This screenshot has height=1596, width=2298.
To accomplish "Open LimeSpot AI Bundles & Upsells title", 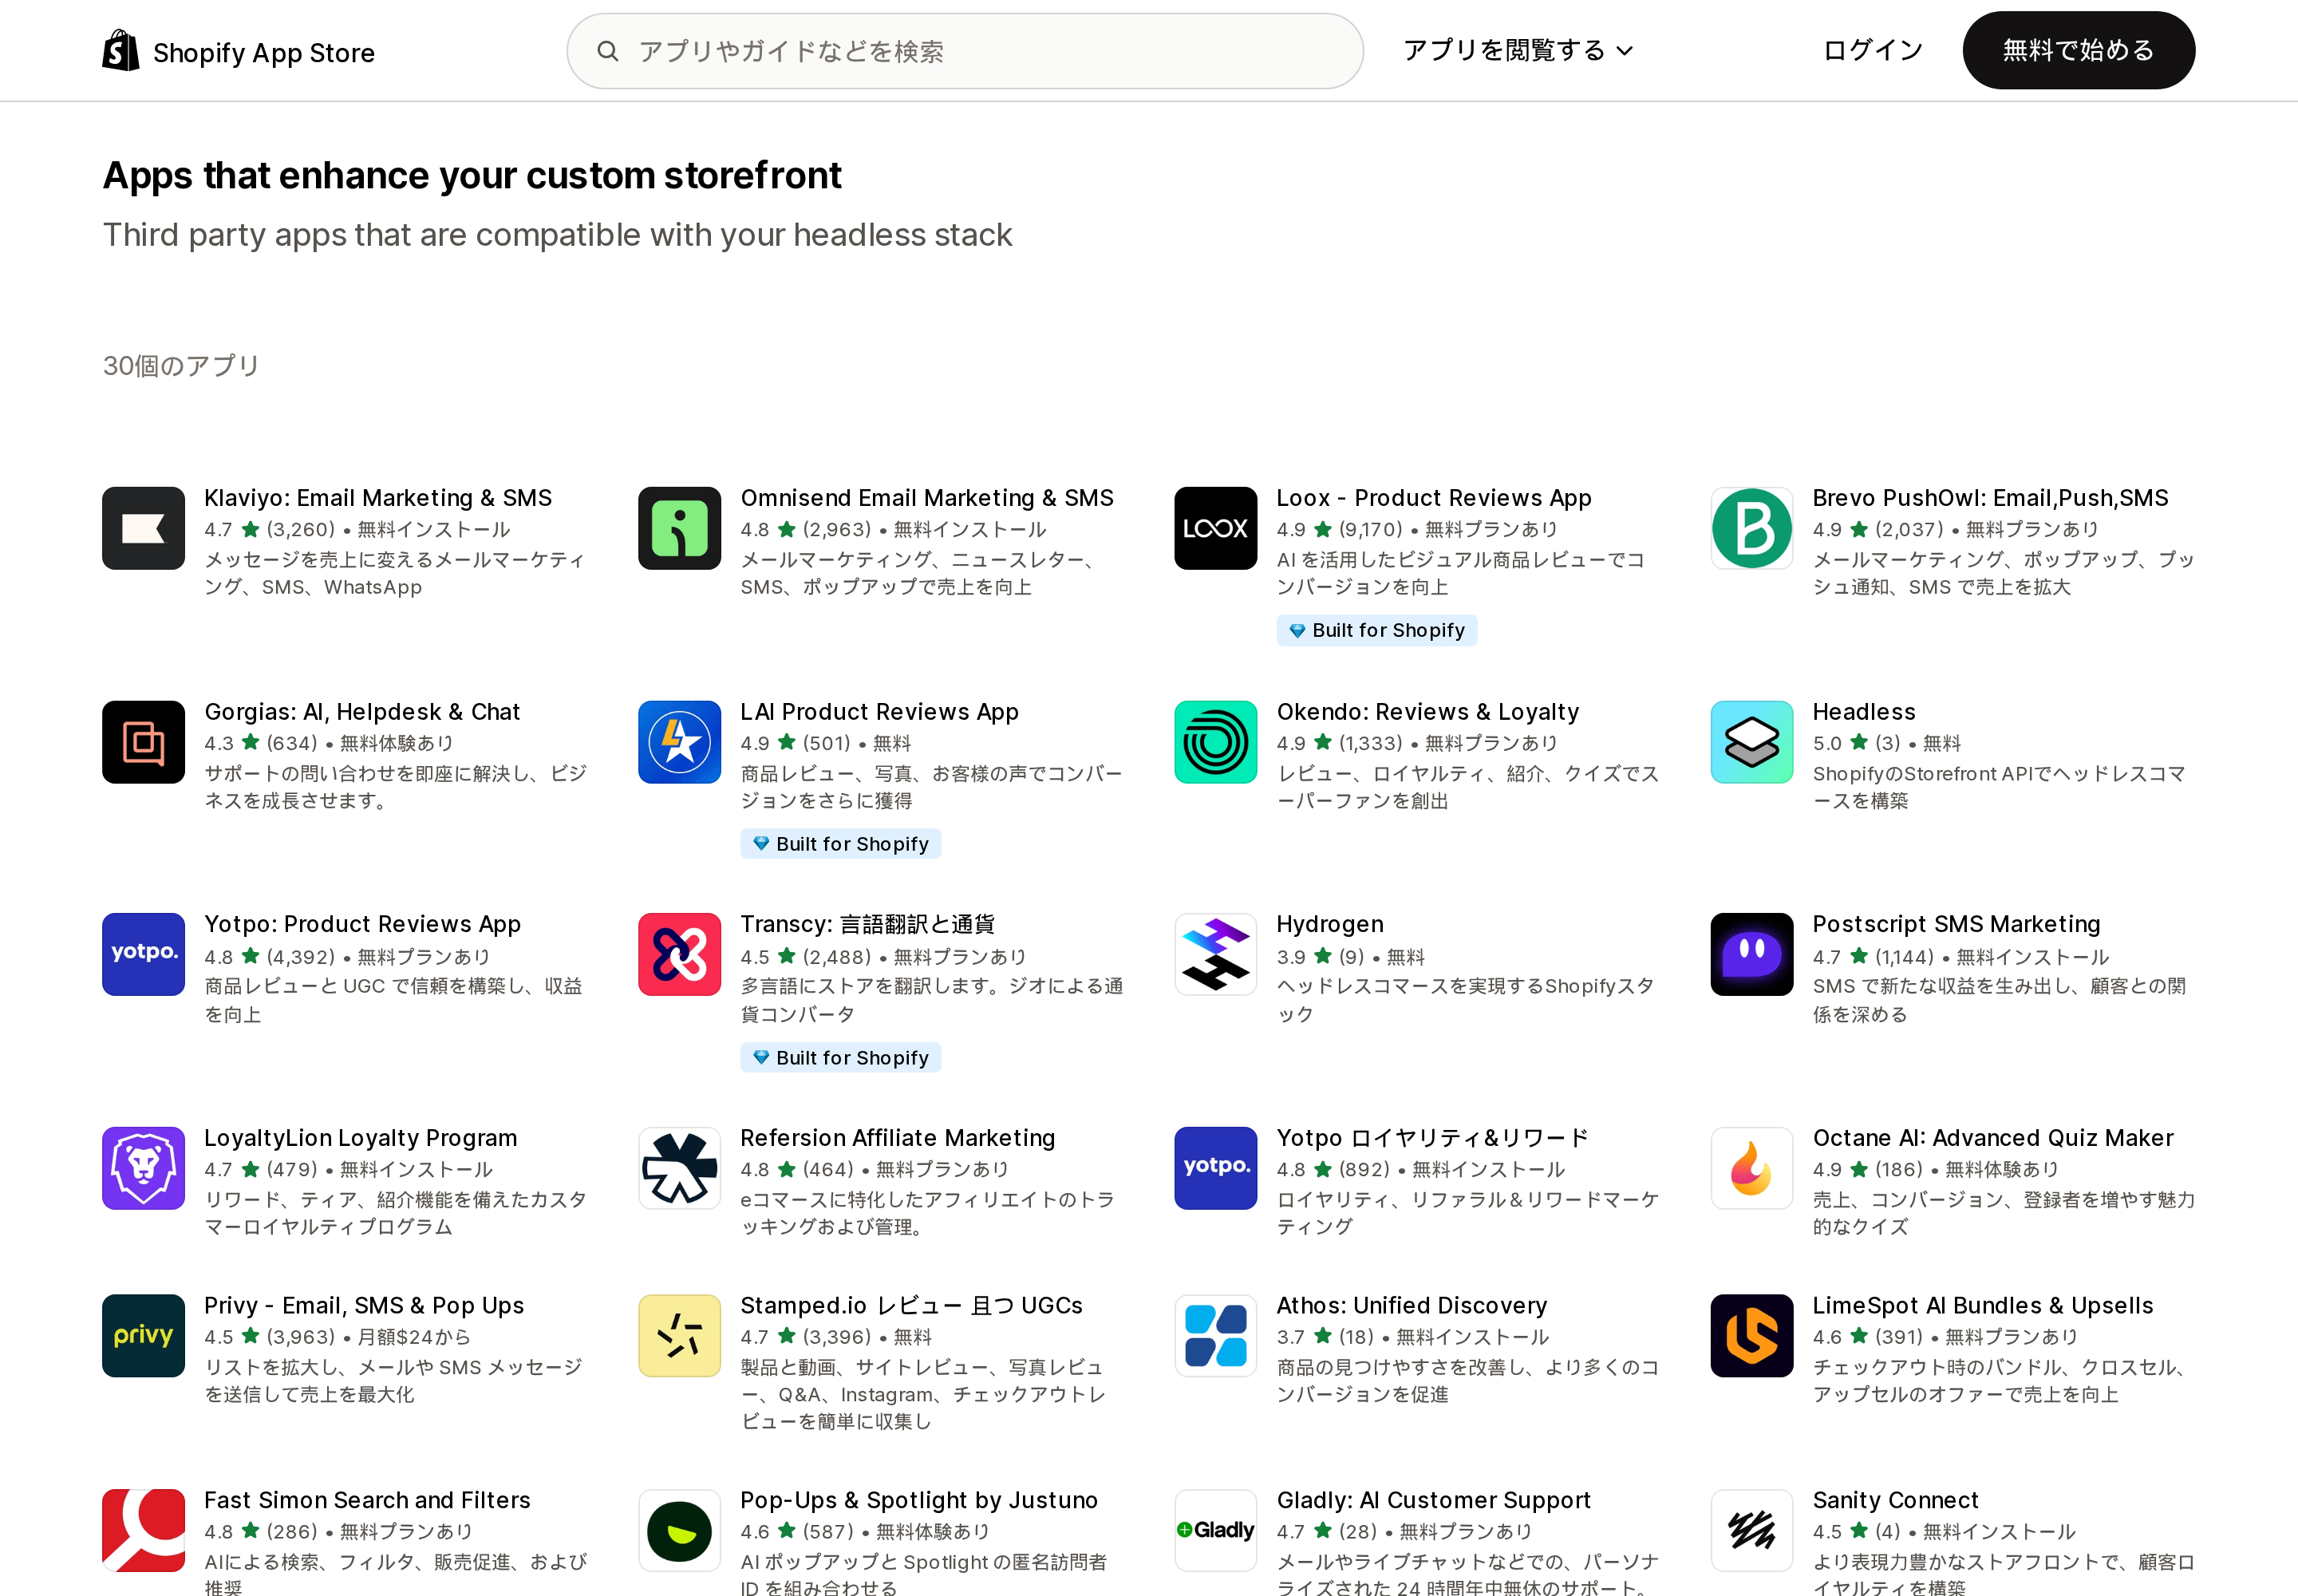I will tap(1982, 1306).
